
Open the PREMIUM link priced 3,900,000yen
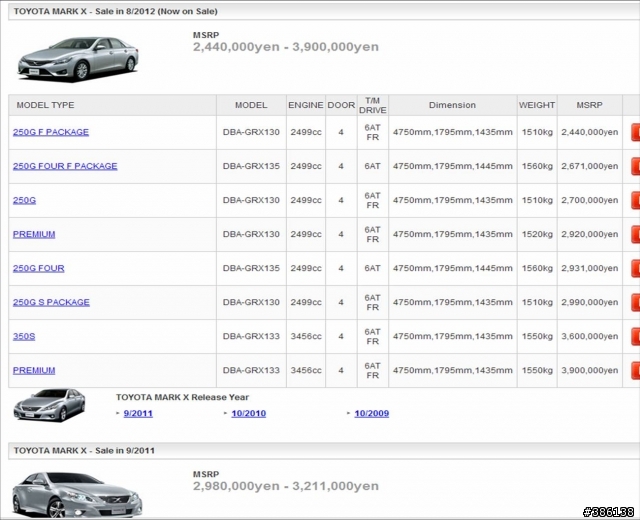coord(34,370)
